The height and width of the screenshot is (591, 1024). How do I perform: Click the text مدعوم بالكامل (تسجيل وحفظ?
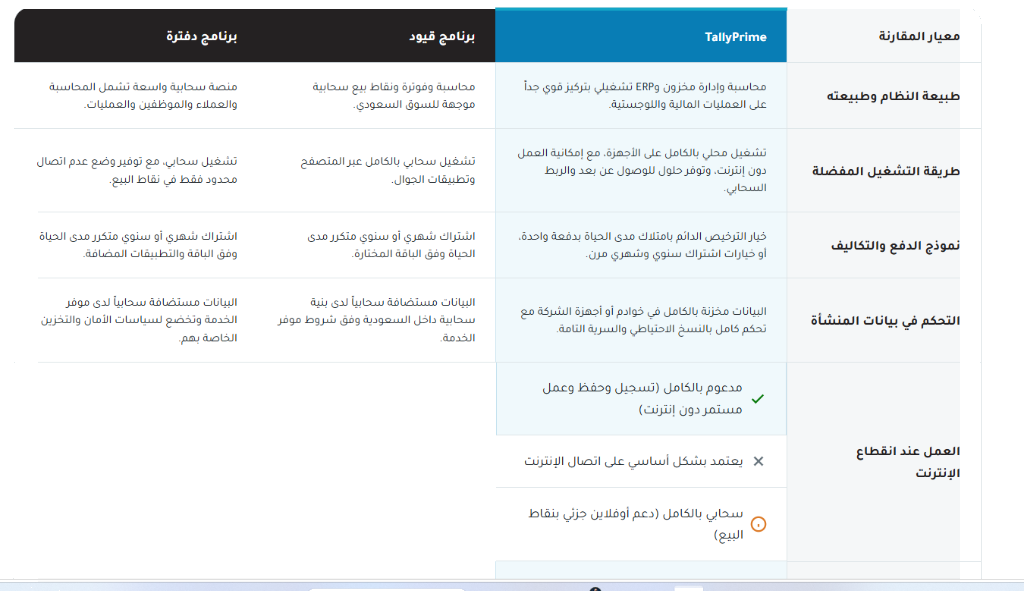click(x=642, y=398)
